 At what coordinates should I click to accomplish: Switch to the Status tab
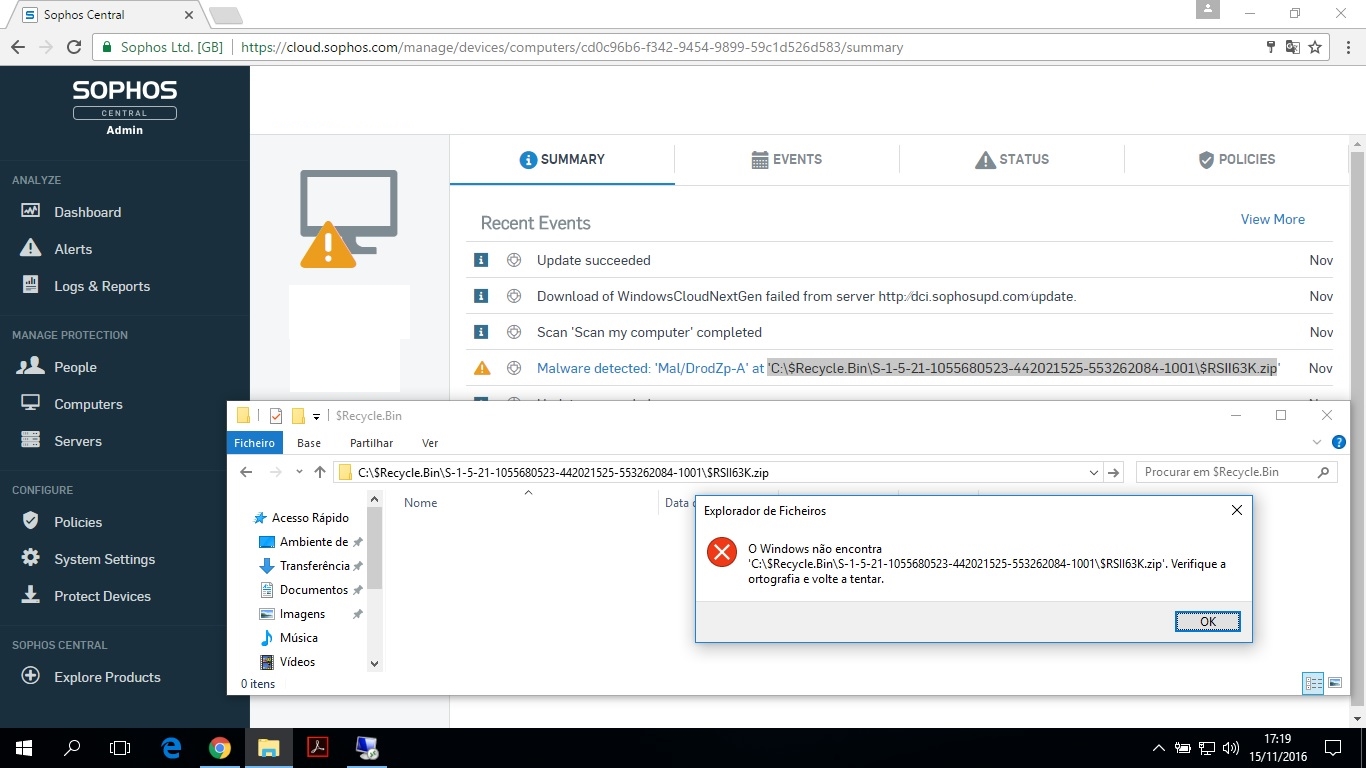pos(1011,159)
